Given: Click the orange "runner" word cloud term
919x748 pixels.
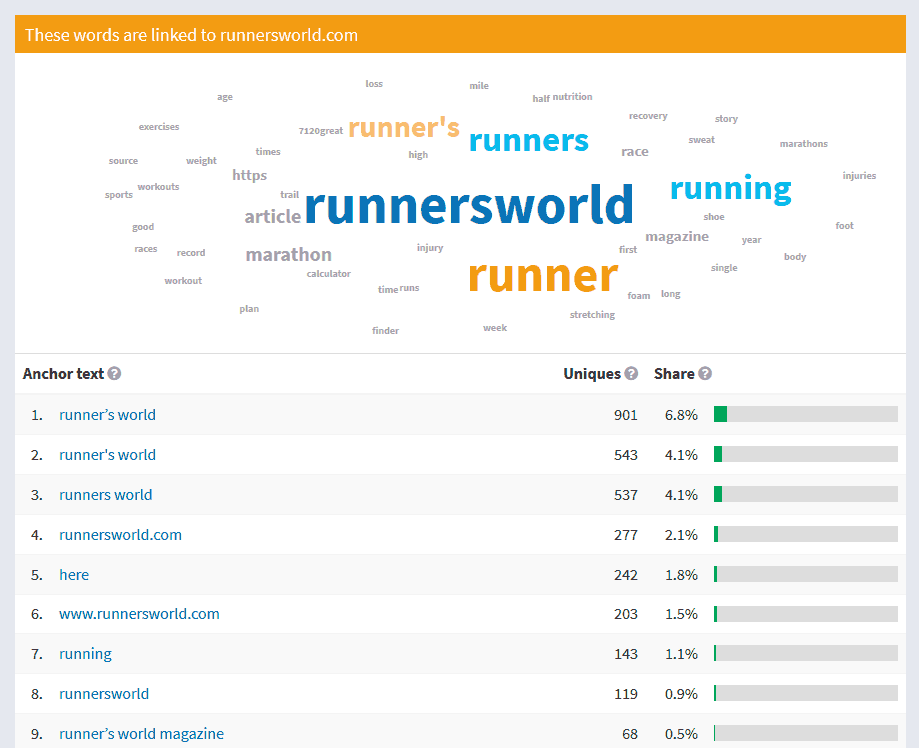Looking at the screenshot, I should (x=543, y=276).
